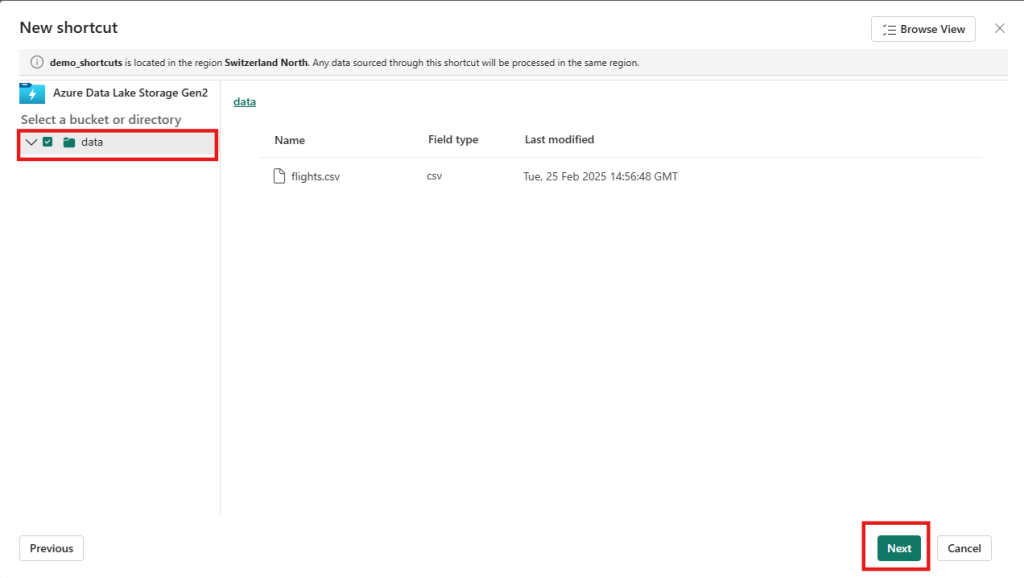Click the csv field type cell
Viewport: 1024px width, 578px height.
coord(434,177)
